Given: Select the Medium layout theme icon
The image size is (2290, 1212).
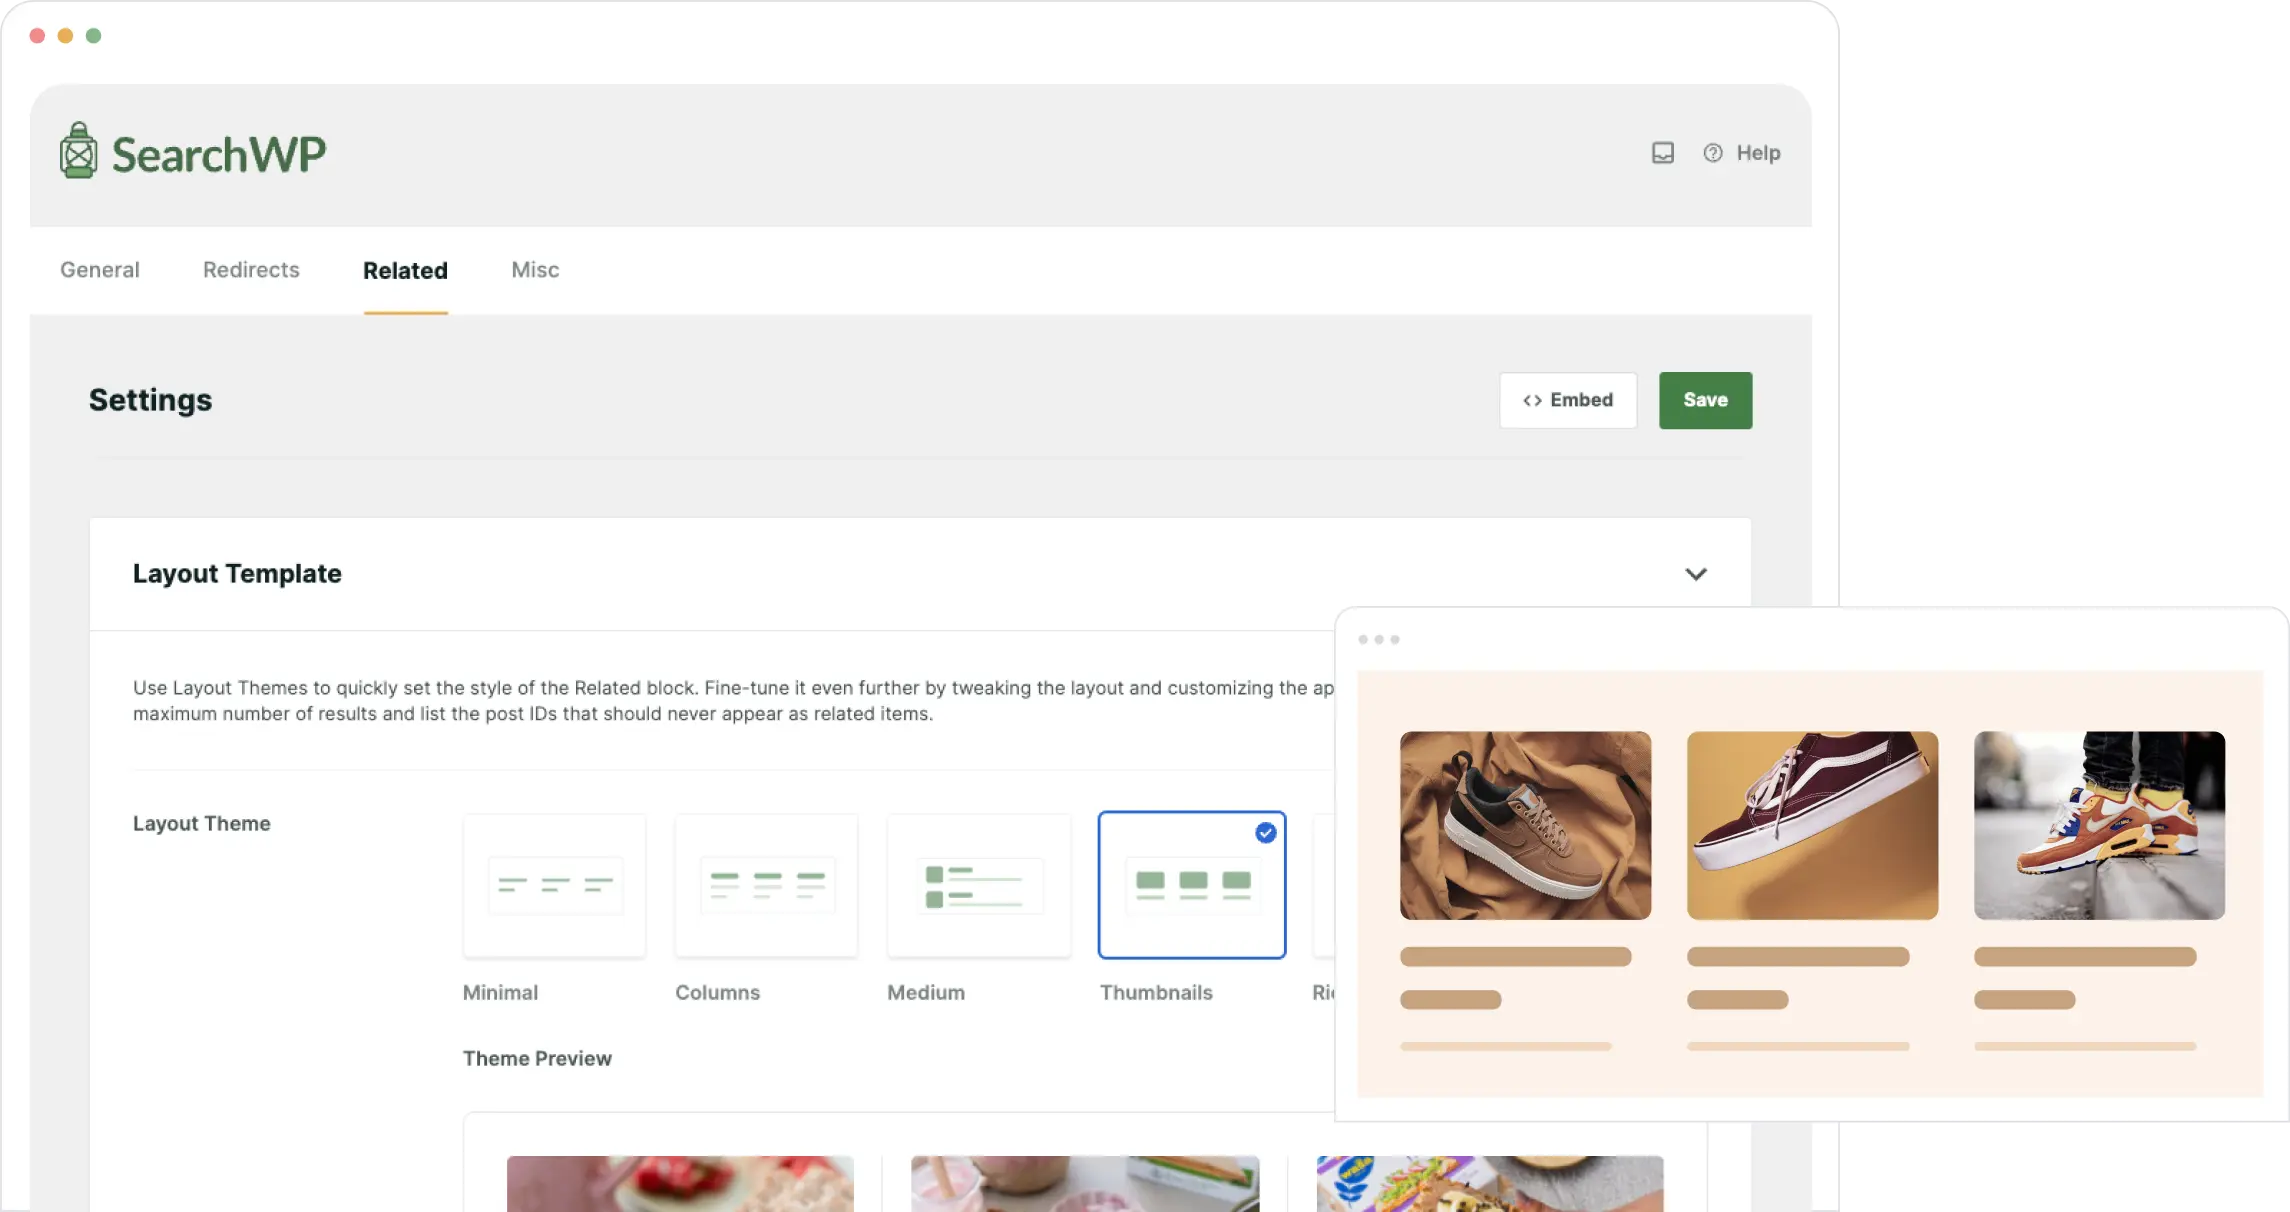Looking at the screenshot, I should 979,884.
